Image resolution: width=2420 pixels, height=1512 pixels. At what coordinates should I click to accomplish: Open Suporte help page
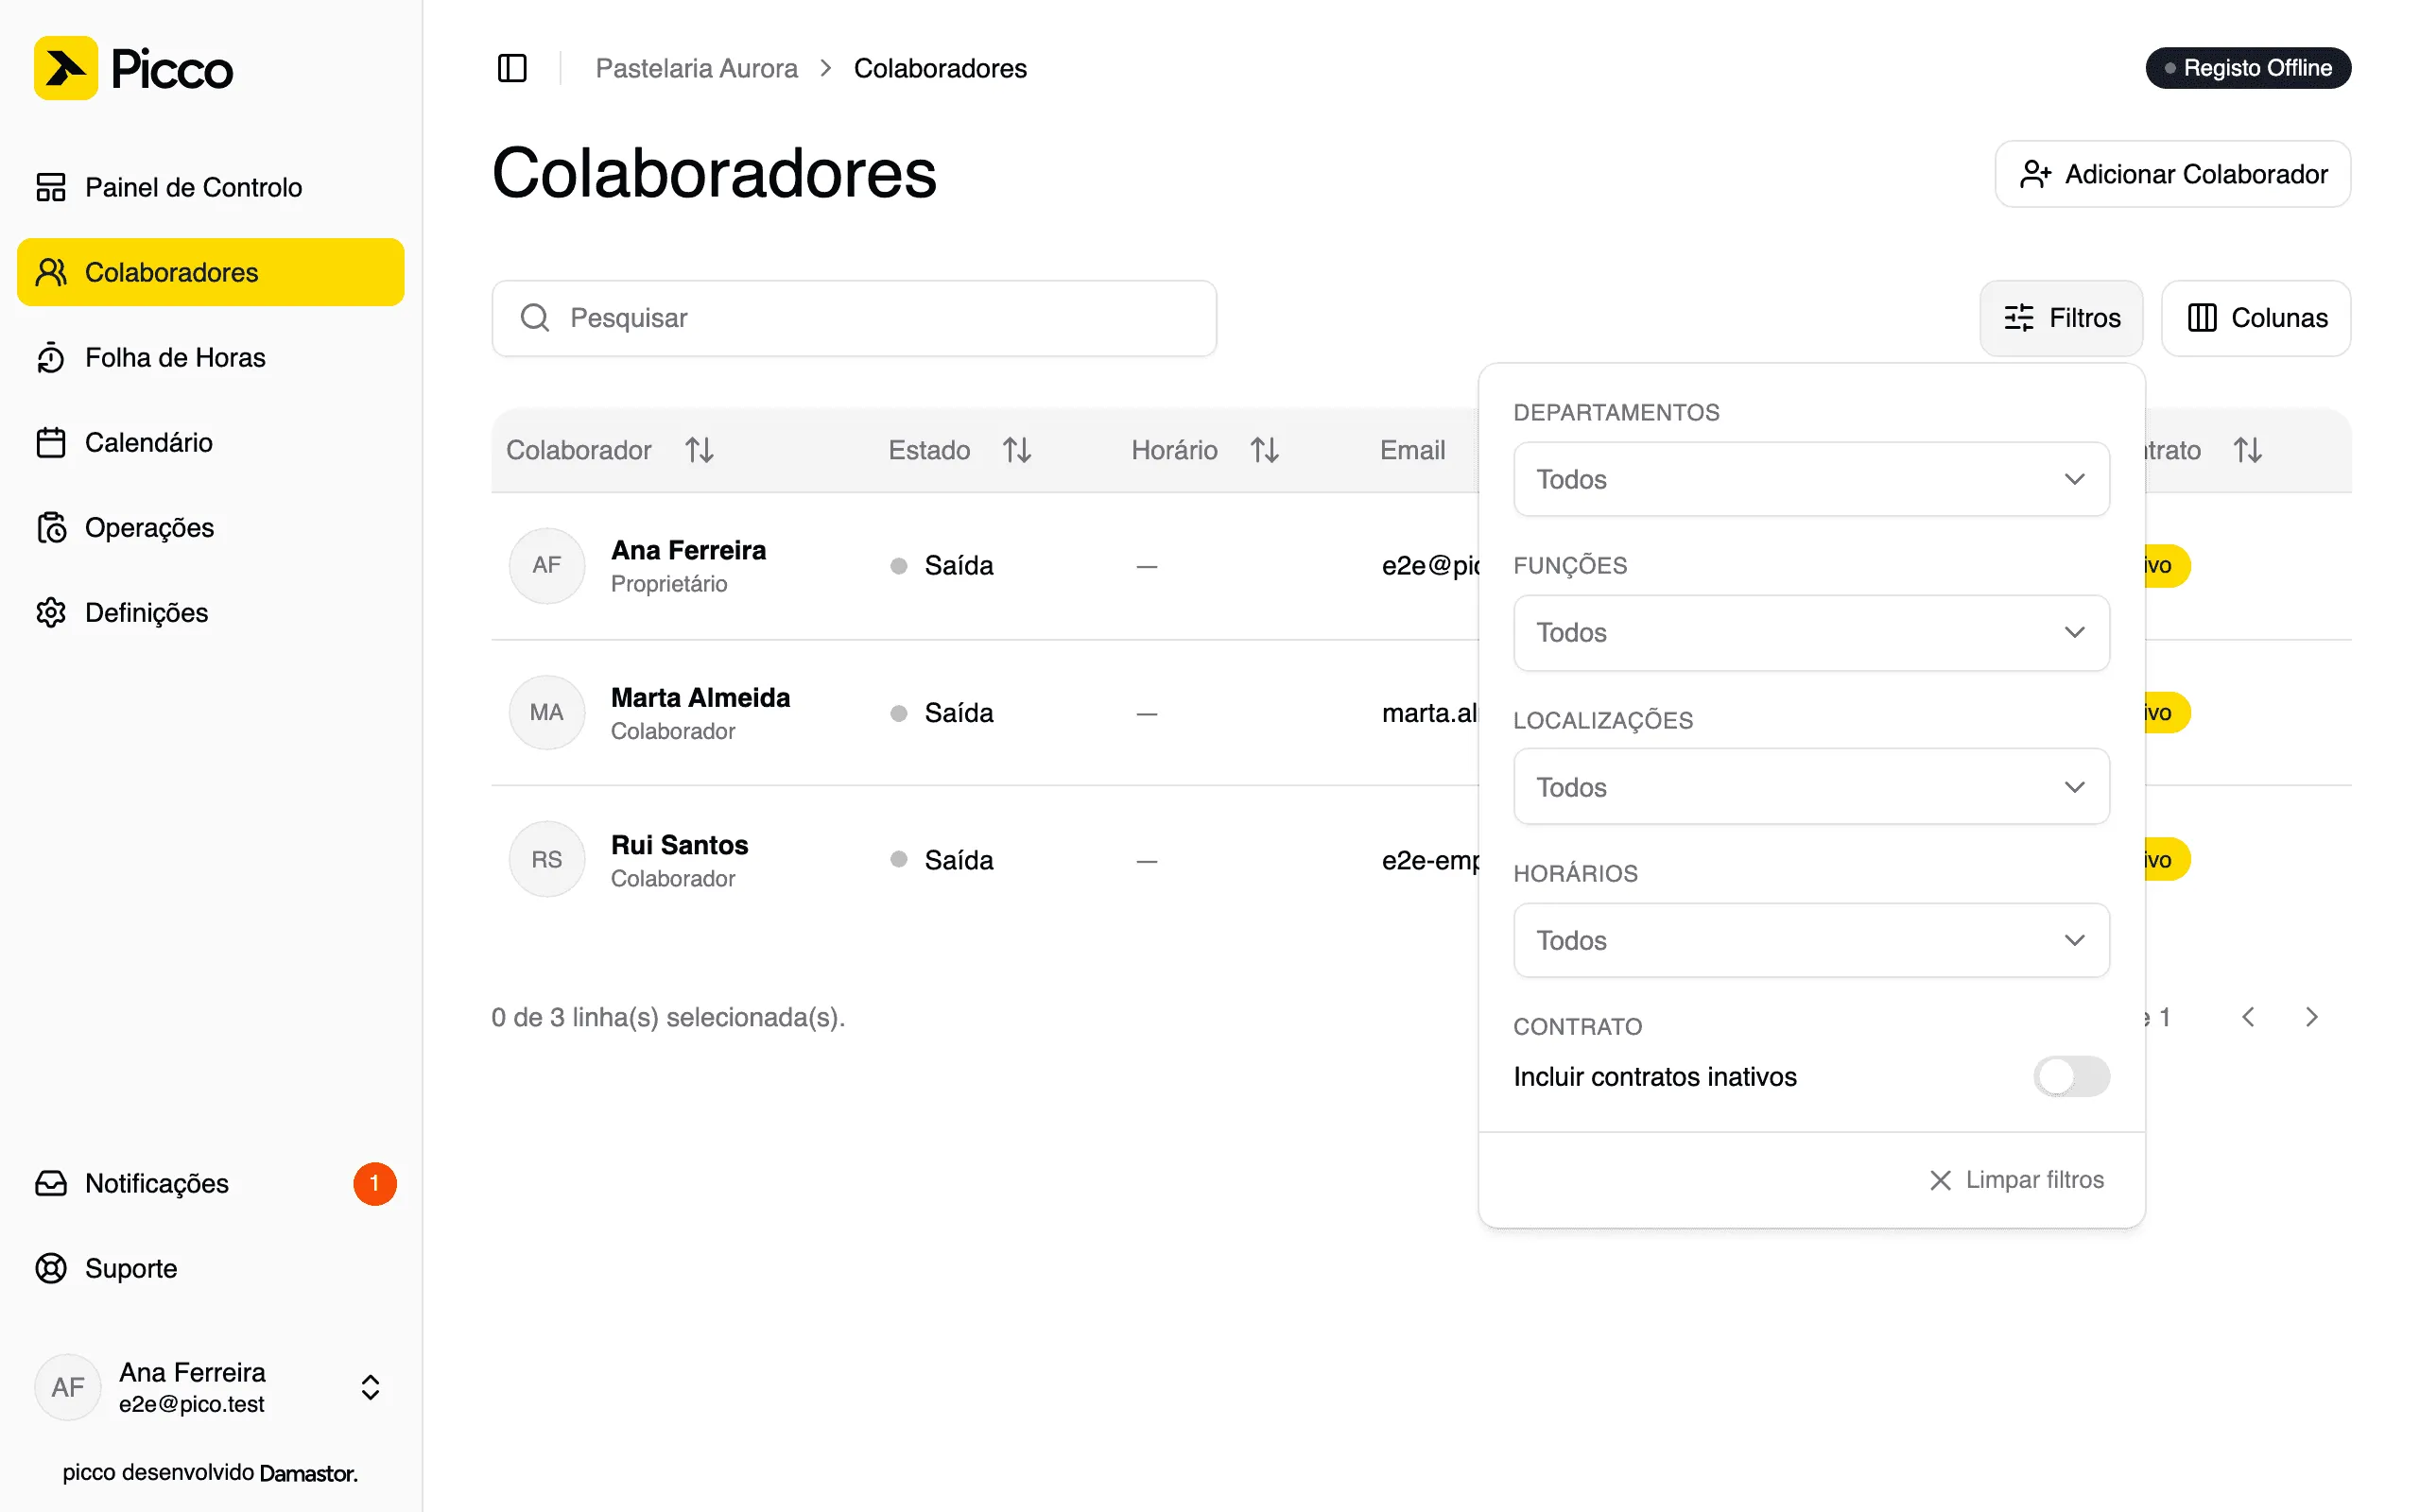point(210,1268)
